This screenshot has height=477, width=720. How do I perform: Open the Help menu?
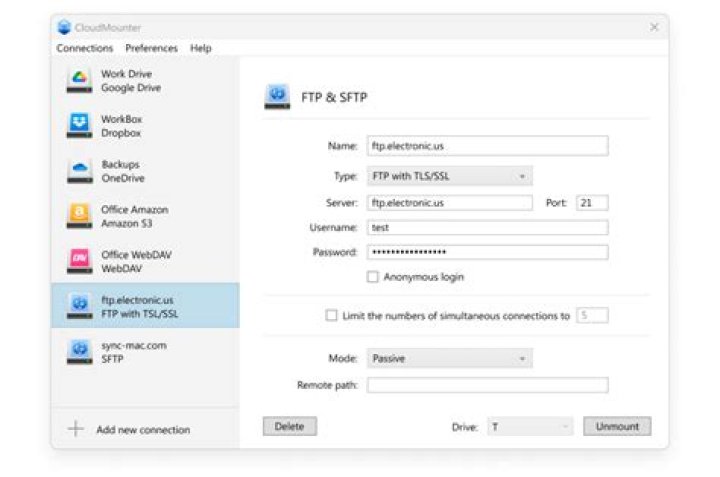point(201,48)
